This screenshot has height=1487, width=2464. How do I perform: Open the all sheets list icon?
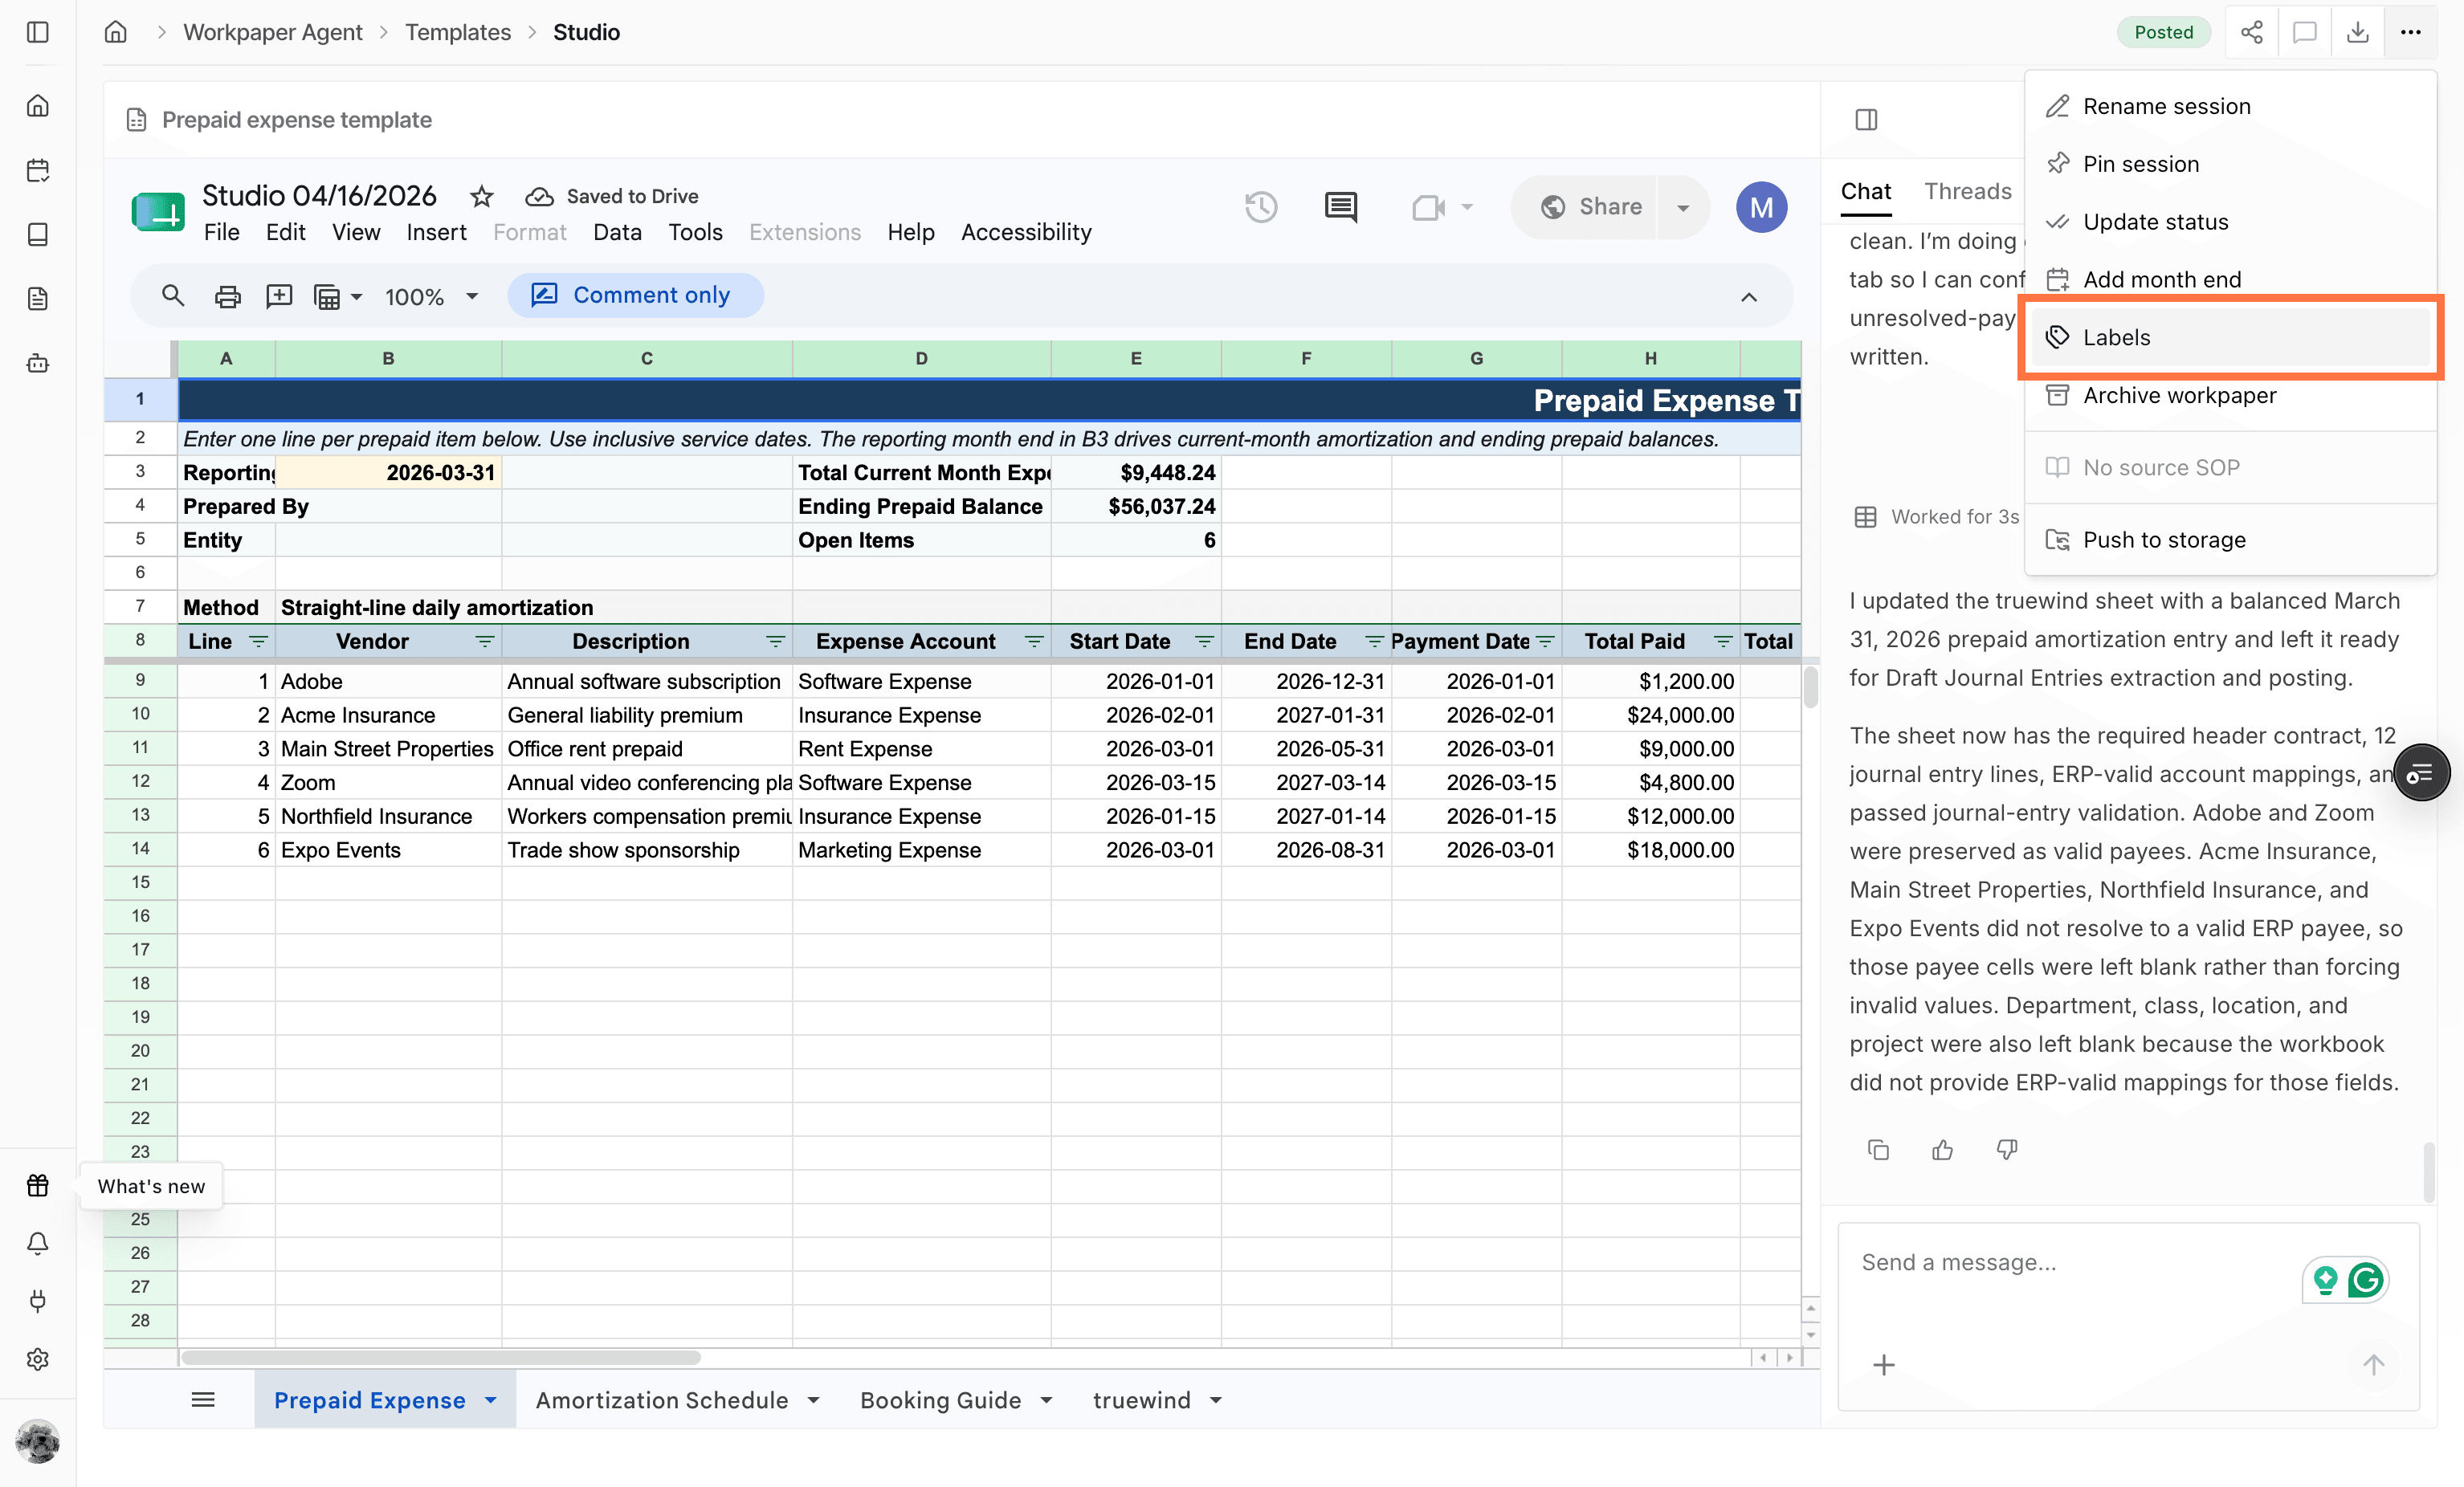(x=203, y=1400)
